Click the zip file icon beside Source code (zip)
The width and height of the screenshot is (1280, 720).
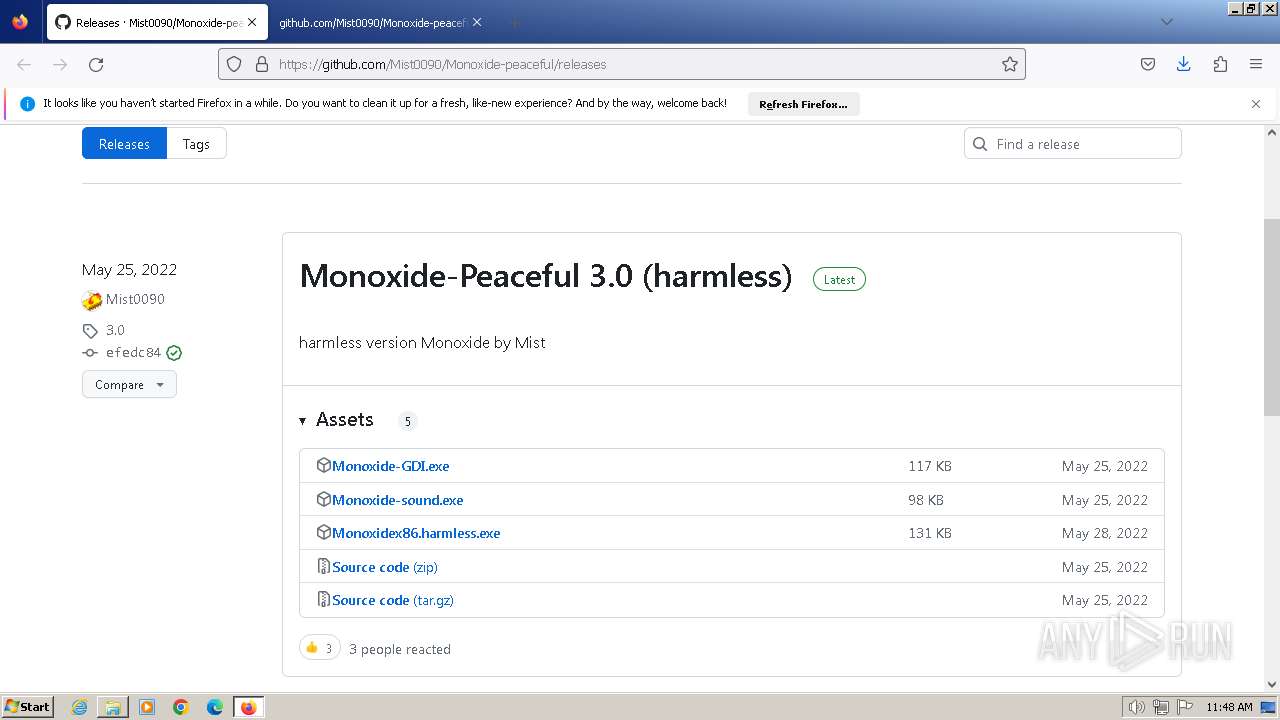pyautogui.click(x=323, y=566)
